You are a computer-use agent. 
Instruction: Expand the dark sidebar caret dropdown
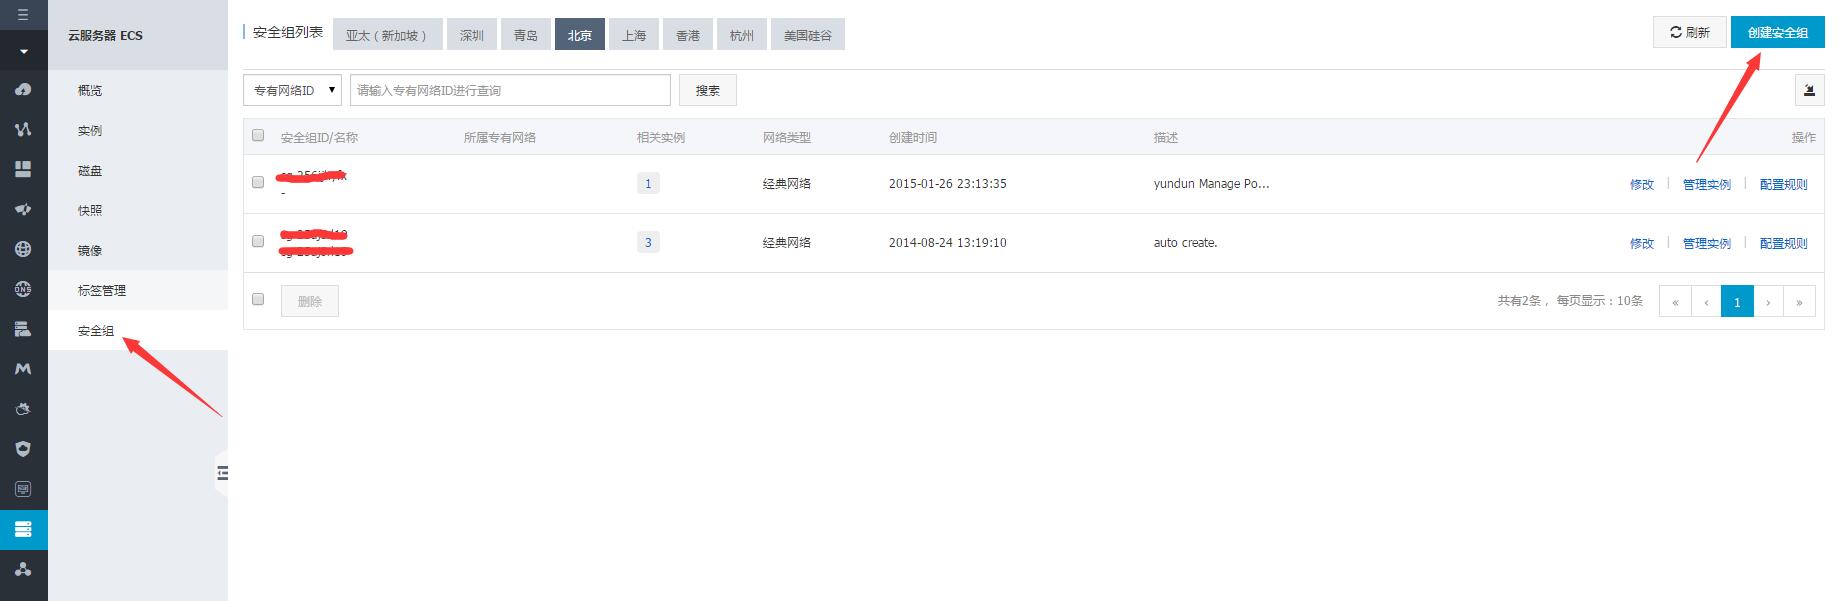(23, 51)
